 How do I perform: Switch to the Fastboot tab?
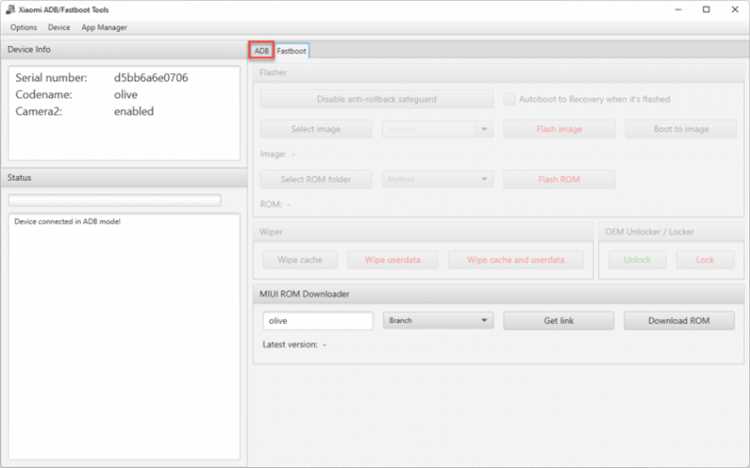pos(291,51)
